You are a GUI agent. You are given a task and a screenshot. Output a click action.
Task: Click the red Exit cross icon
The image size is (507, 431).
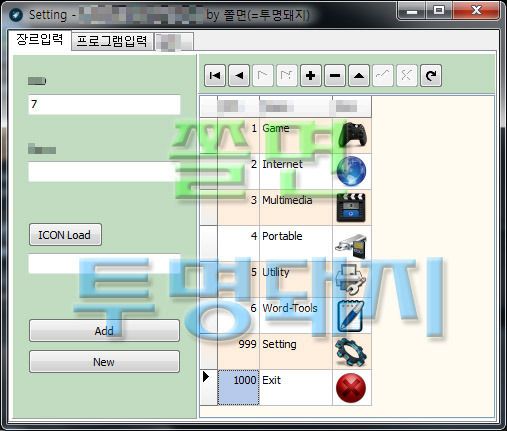351,388
